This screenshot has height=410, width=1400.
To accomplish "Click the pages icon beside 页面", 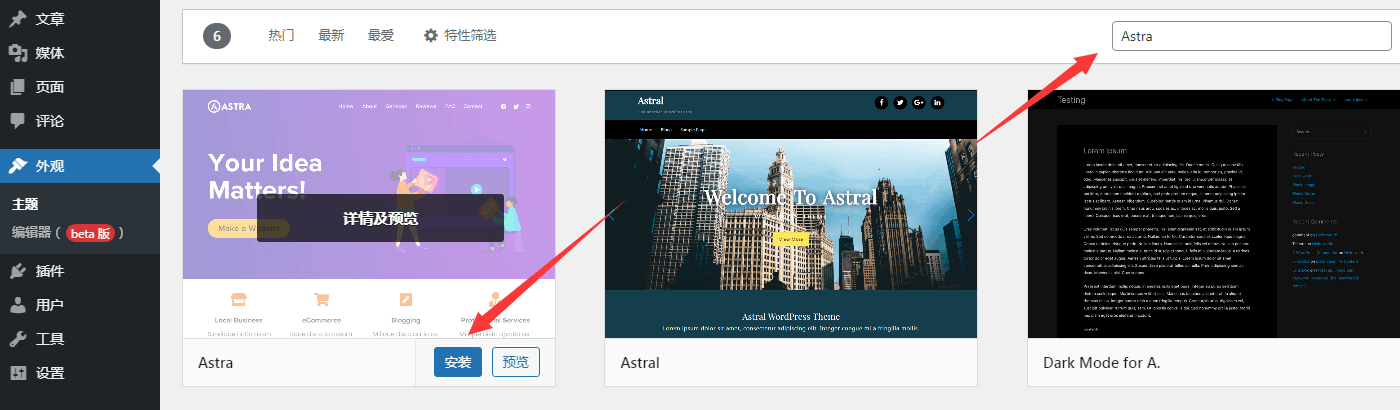I will [18, 87].
